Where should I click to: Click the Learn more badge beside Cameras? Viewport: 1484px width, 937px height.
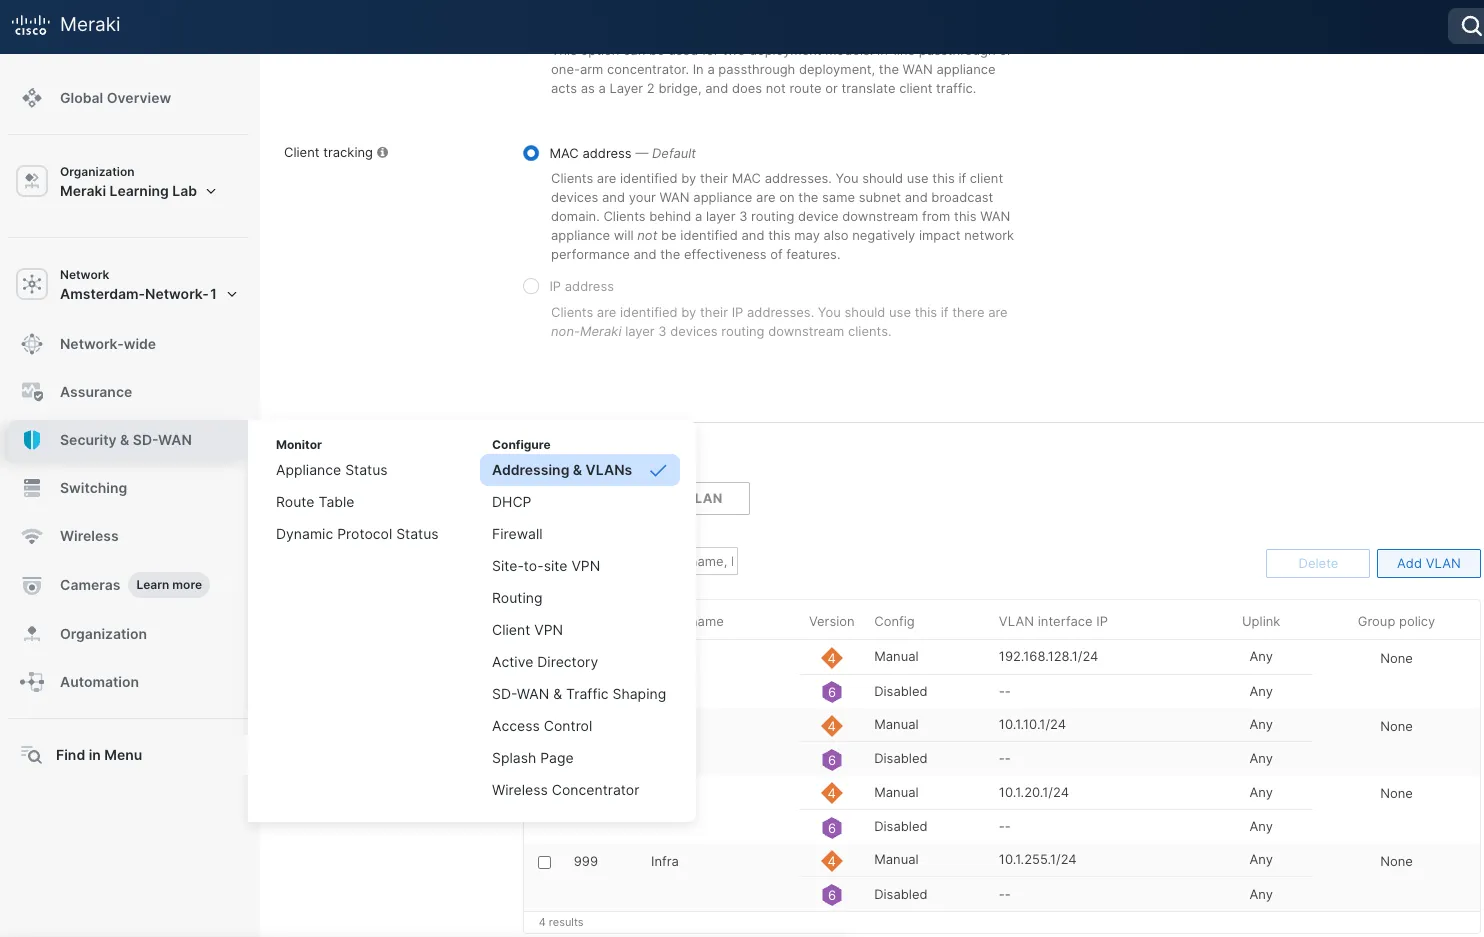[x=169, y=585]
